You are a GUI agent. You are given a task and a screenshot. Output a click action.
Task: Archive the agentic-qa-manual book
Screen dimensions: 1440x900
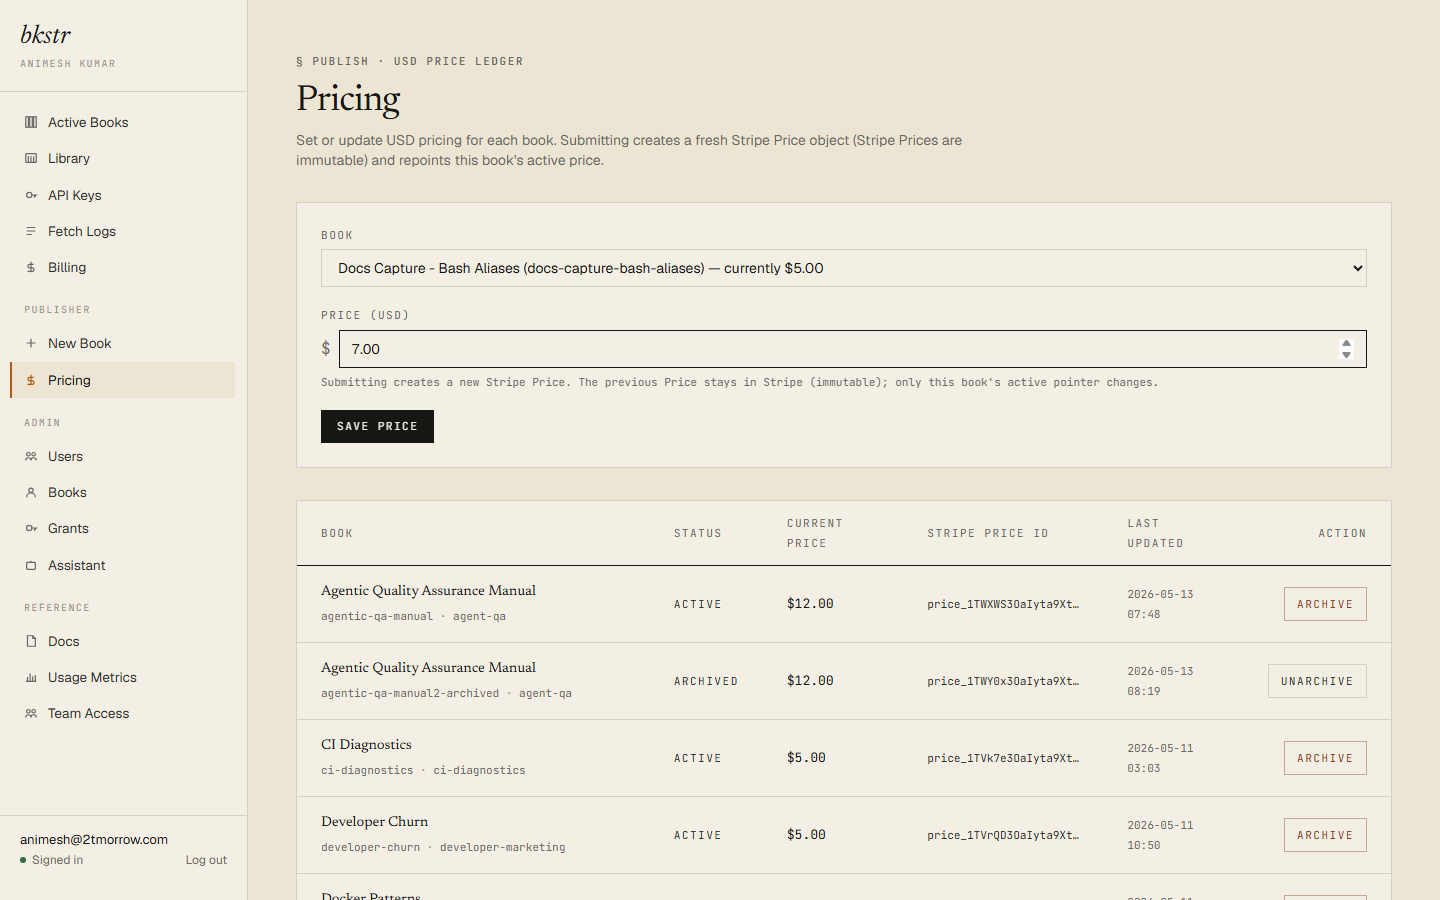coord(1325,604)
